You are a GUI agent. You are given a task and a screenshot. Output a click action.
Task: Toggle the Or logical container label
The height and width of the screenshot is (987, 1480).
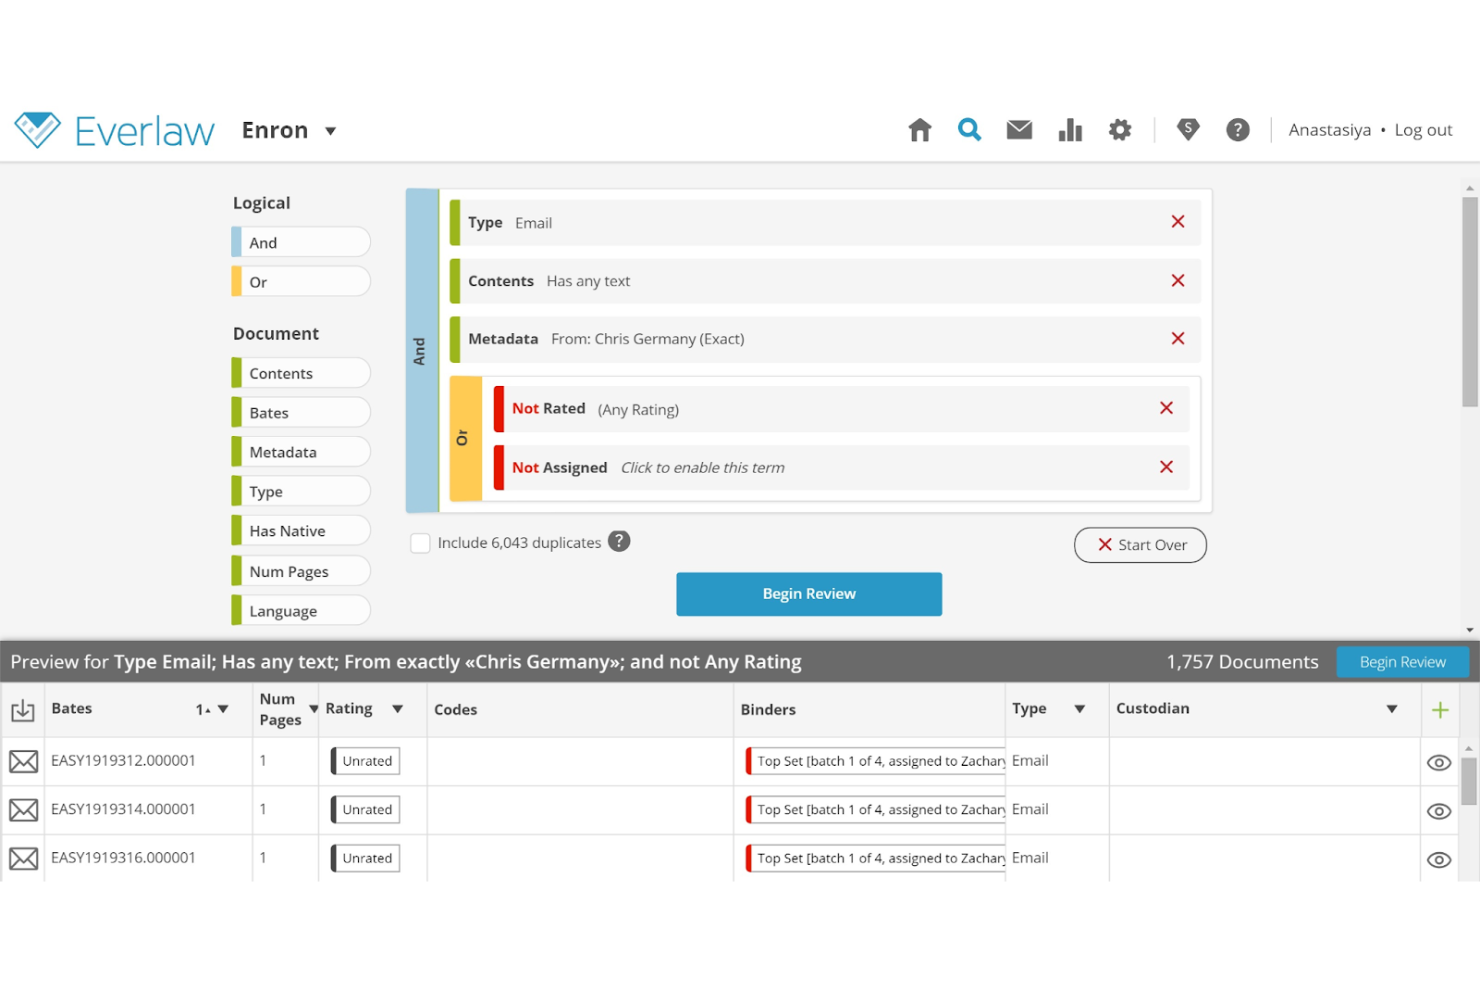(465, 438)
